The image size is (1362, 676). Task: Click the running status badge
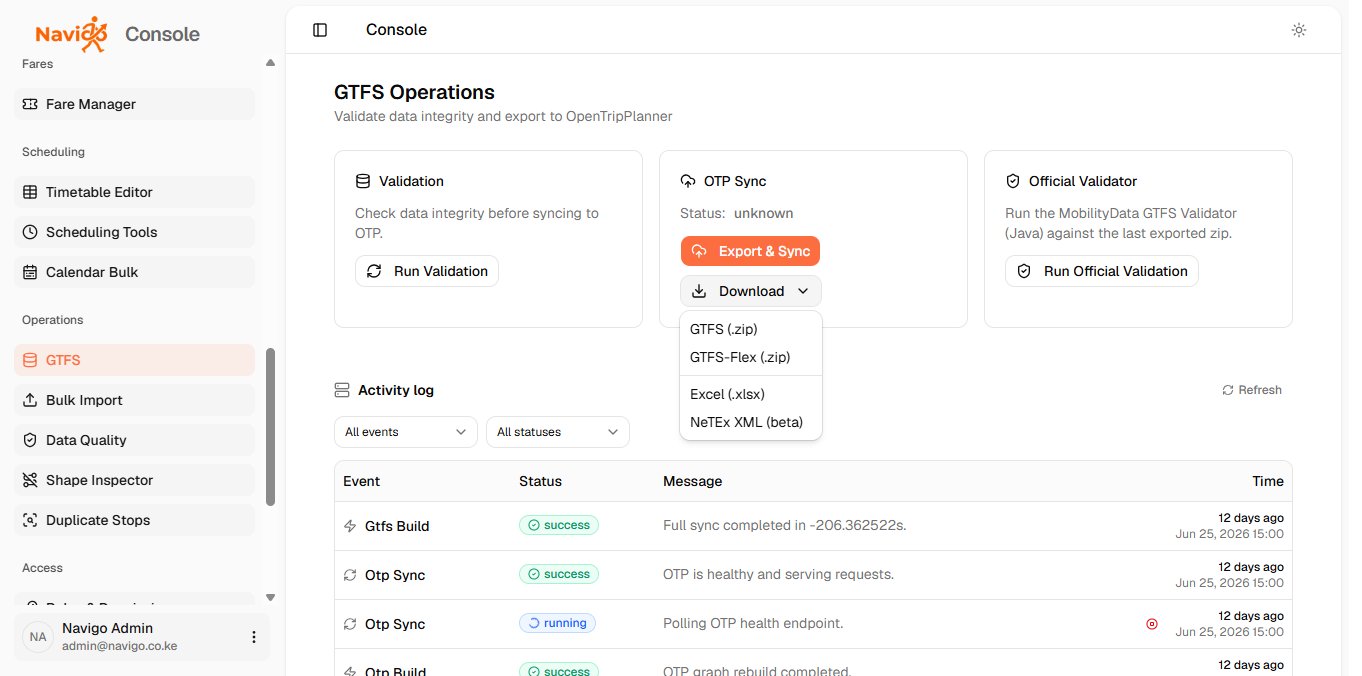(x=557, y=623)
